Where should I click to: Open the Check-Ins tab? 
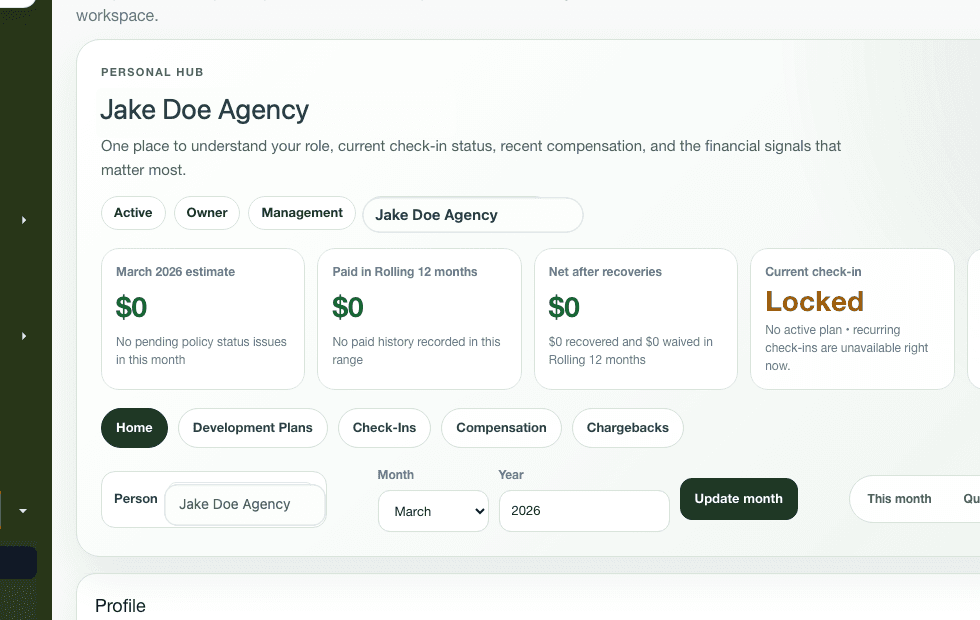point(384,427)
